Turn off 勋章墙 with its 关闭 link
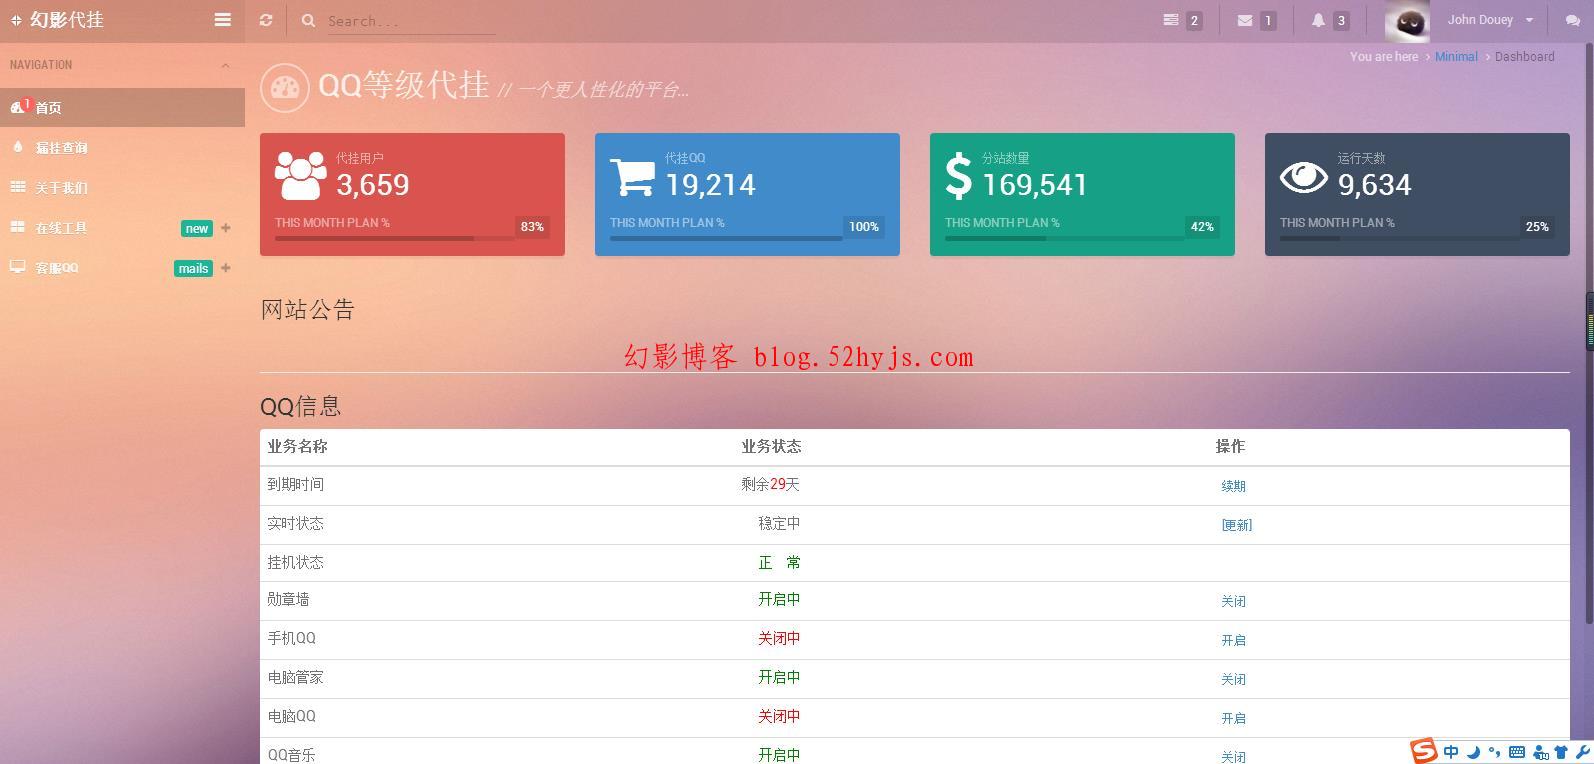 pyautogui.click(x=1233, y=601)
